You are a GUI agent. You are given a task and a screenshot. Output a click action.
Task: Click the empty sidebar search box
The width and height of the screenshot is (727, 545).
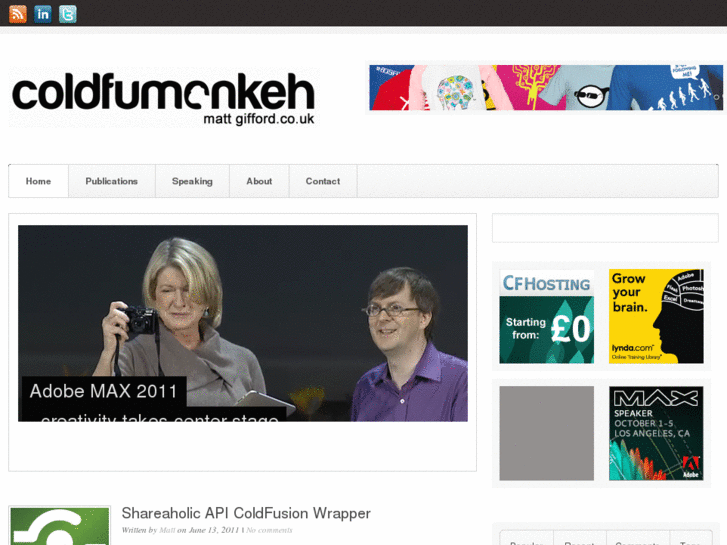[605, 228]
